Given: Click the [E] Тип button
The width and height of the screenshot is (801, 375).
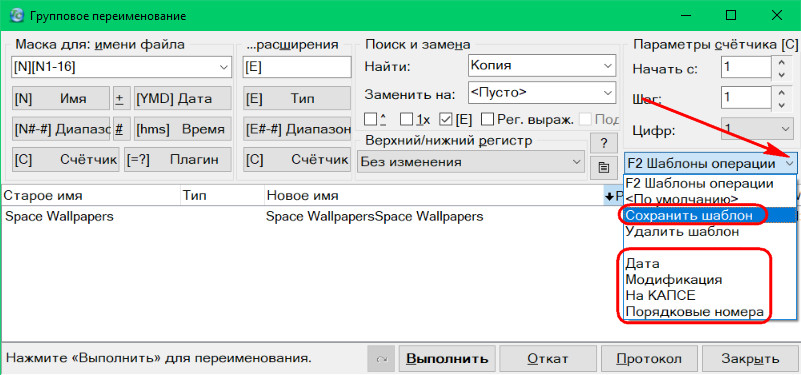Looking at the screenshot, I should click(x=297, y=99).
